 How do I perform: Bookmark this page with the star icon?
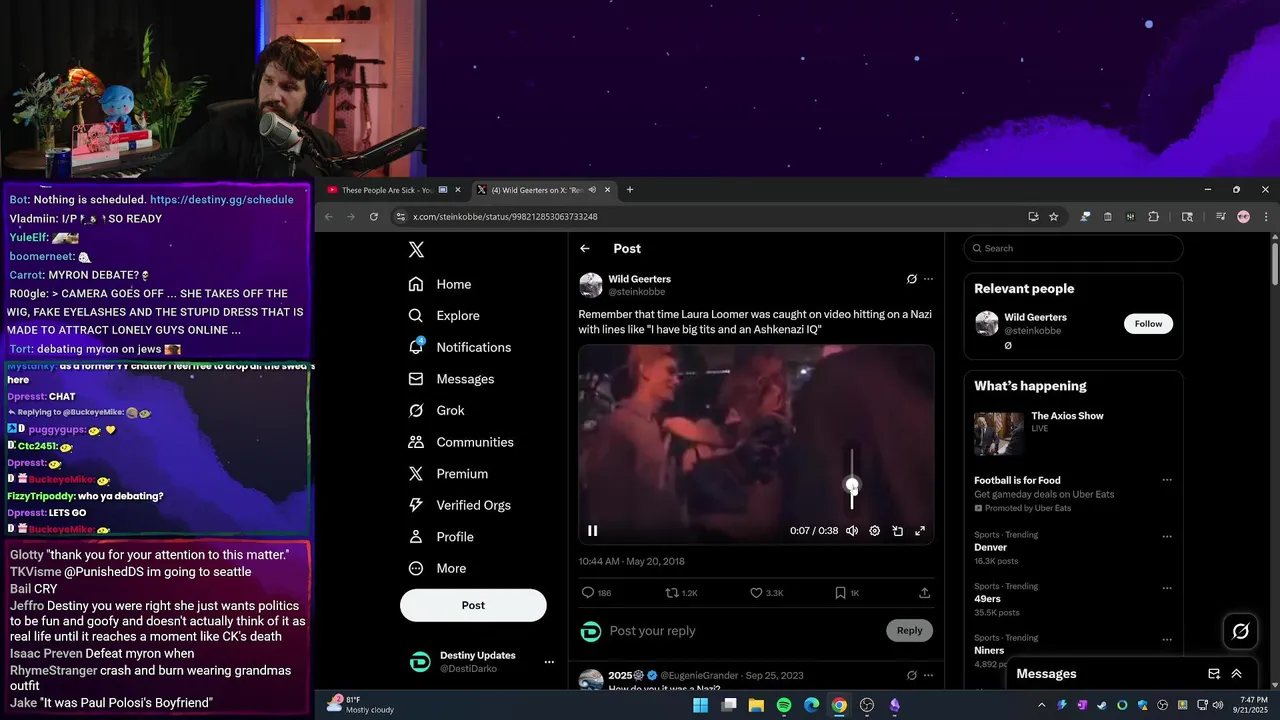coord(1054,217)
